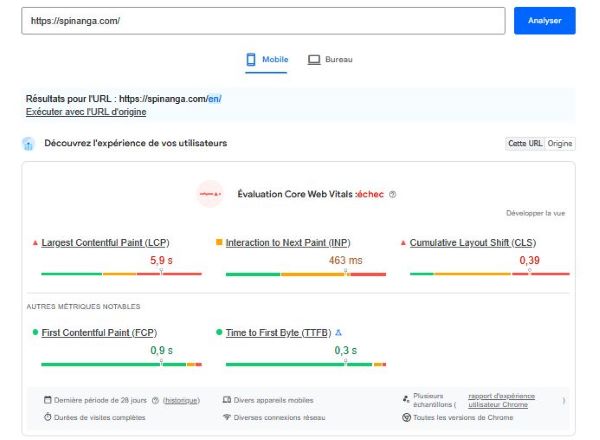
Task: Click the FCP distribution bar
Action: pos(121,364)
